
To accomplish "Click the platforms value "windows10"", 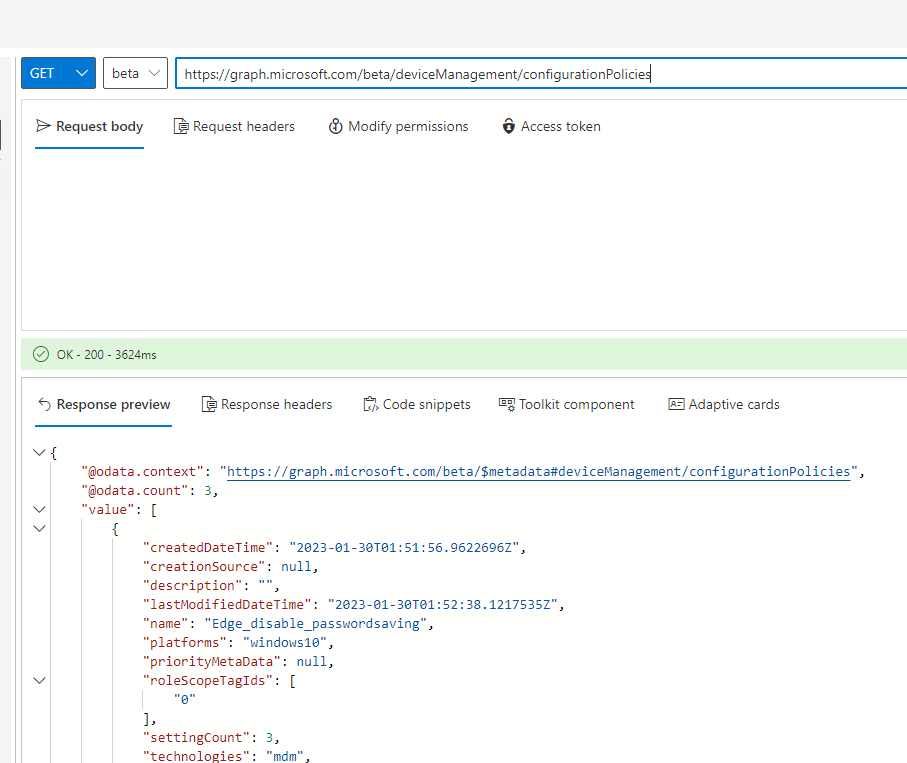I will [285, 643].
